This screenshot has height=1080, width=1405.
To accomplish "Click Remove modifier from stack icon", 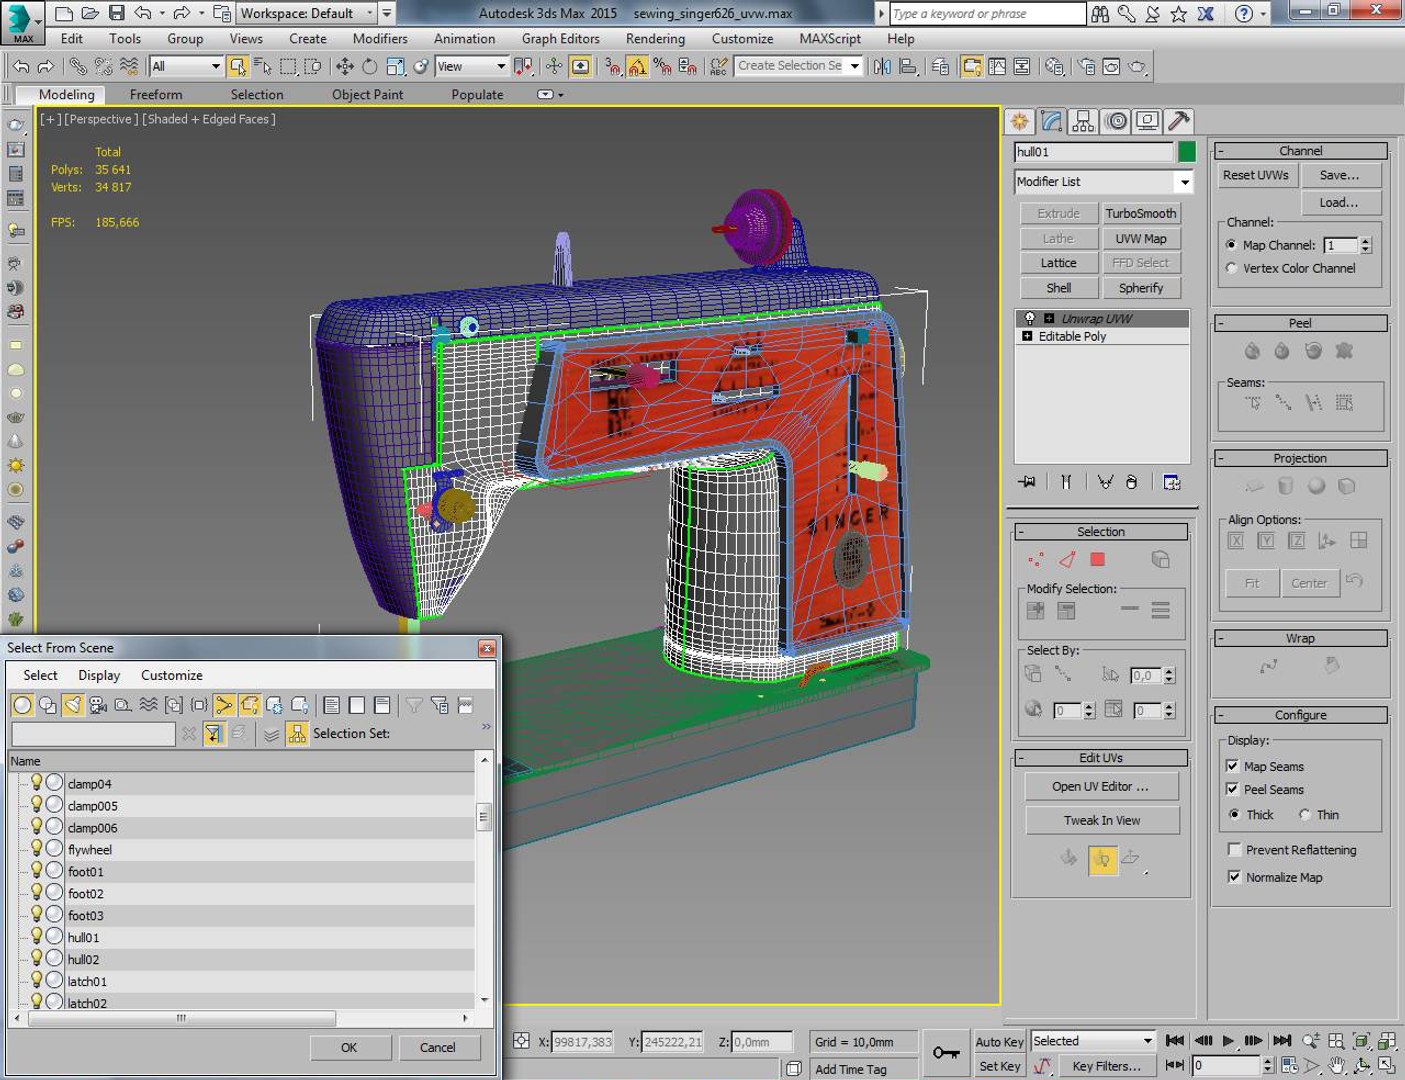I will (x=1132, y=482).
